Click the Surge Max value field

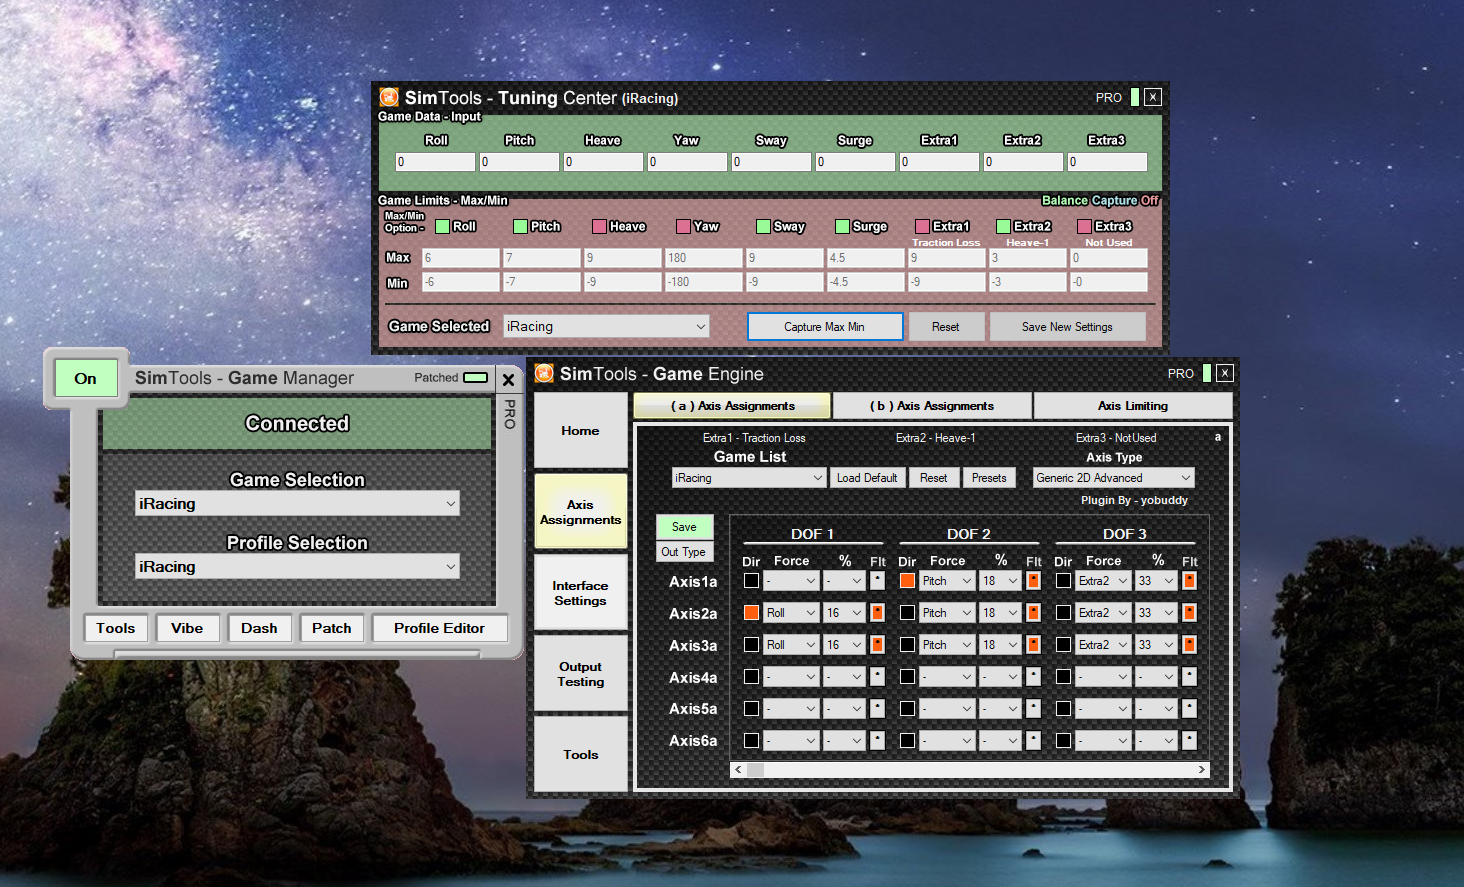click(866, 257)
